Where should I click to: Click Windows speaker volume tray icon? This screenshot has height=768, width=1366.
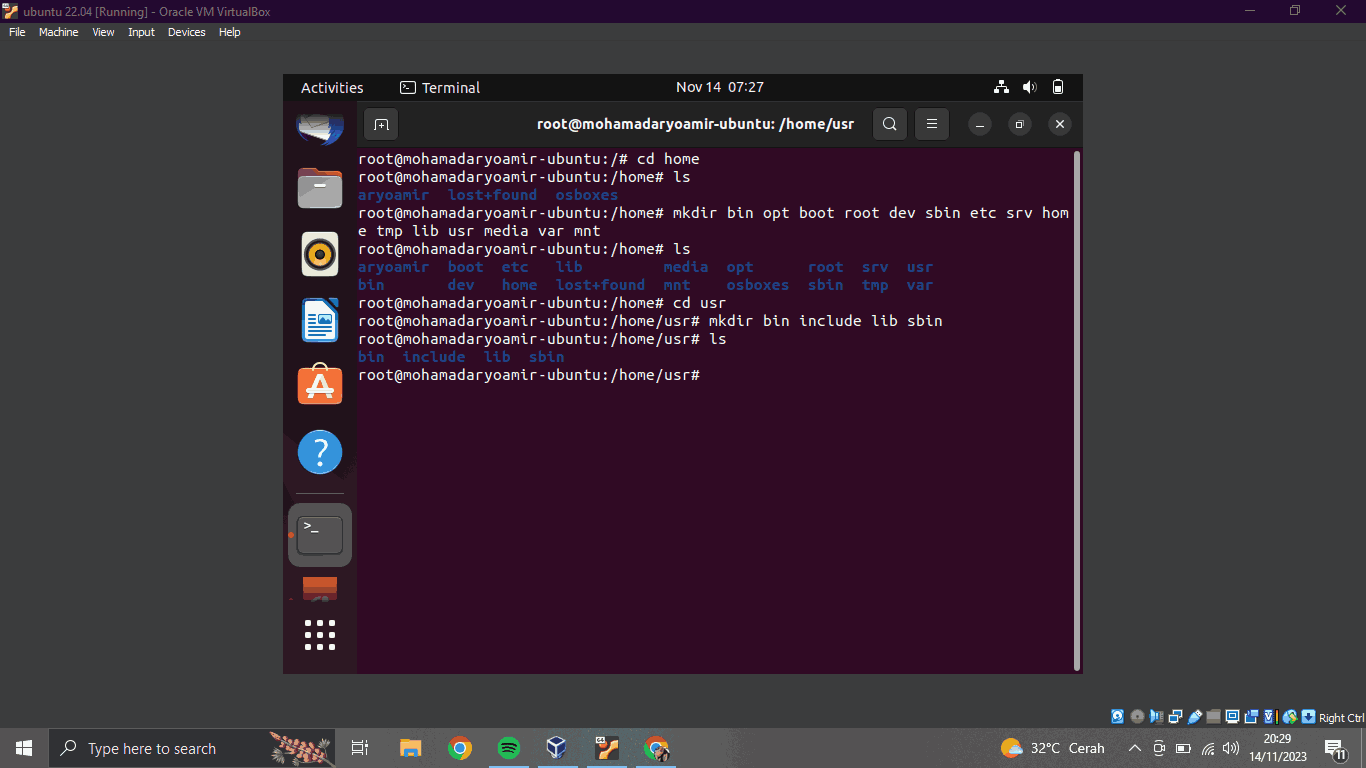pyautogui.click(x=1231, y=748)
